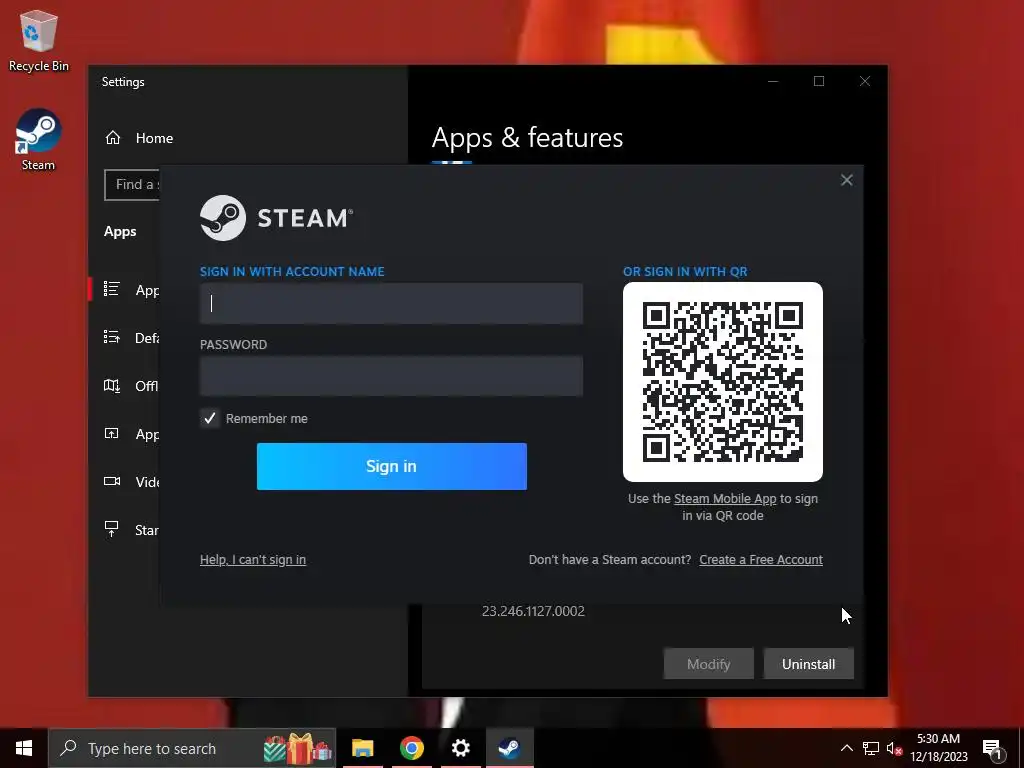This screenshot has height=768, width=1024.
Task: Open the Windows Start menu
Action: [24, 748]
